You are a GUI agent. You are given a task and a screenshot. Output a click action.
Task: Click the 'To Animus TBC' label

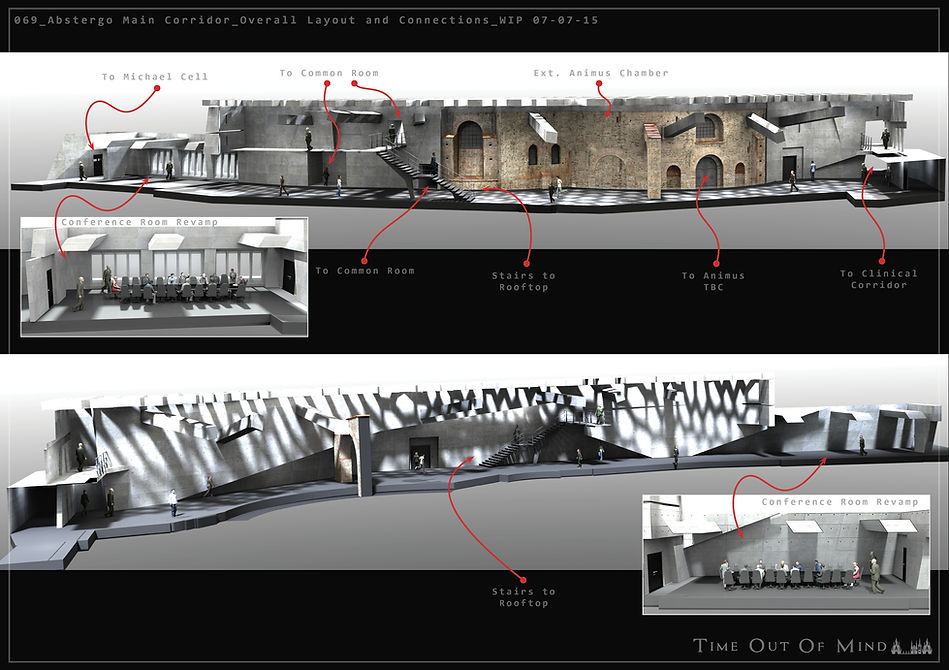pyautogui.click(x=714, y=281)
